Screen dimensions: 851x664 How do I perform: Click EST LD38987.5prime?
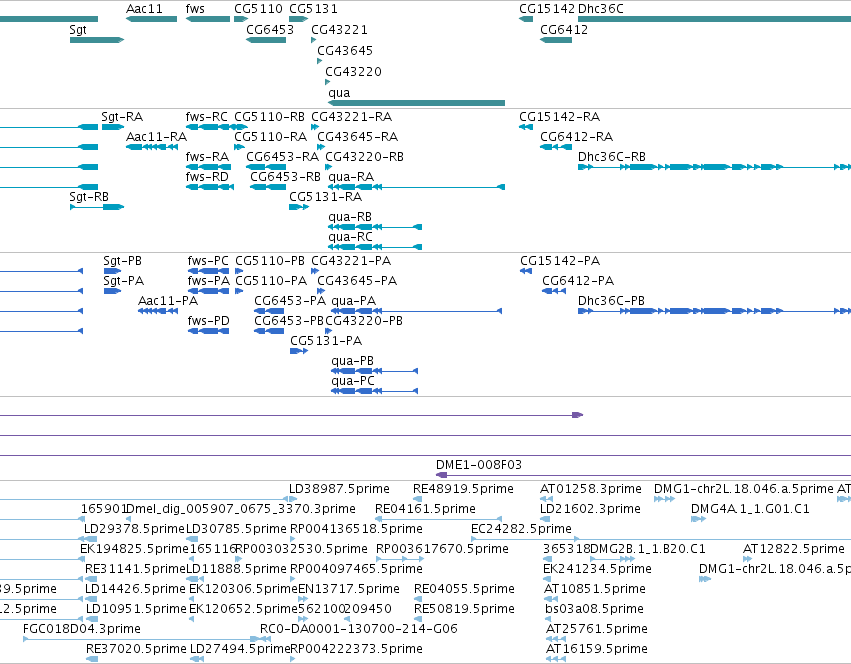pos(293,499)
